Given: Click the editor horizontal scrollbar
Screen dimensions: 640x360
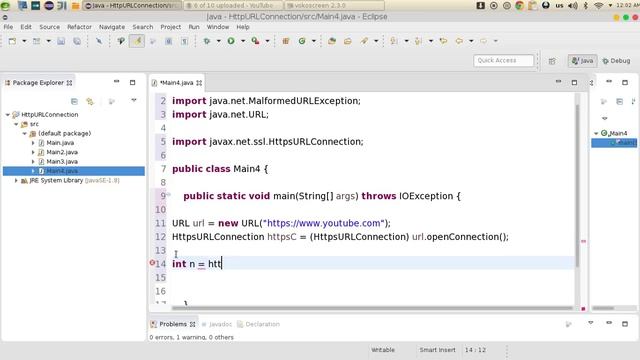Looking at the screenshot, I should [x=371, y=308].
